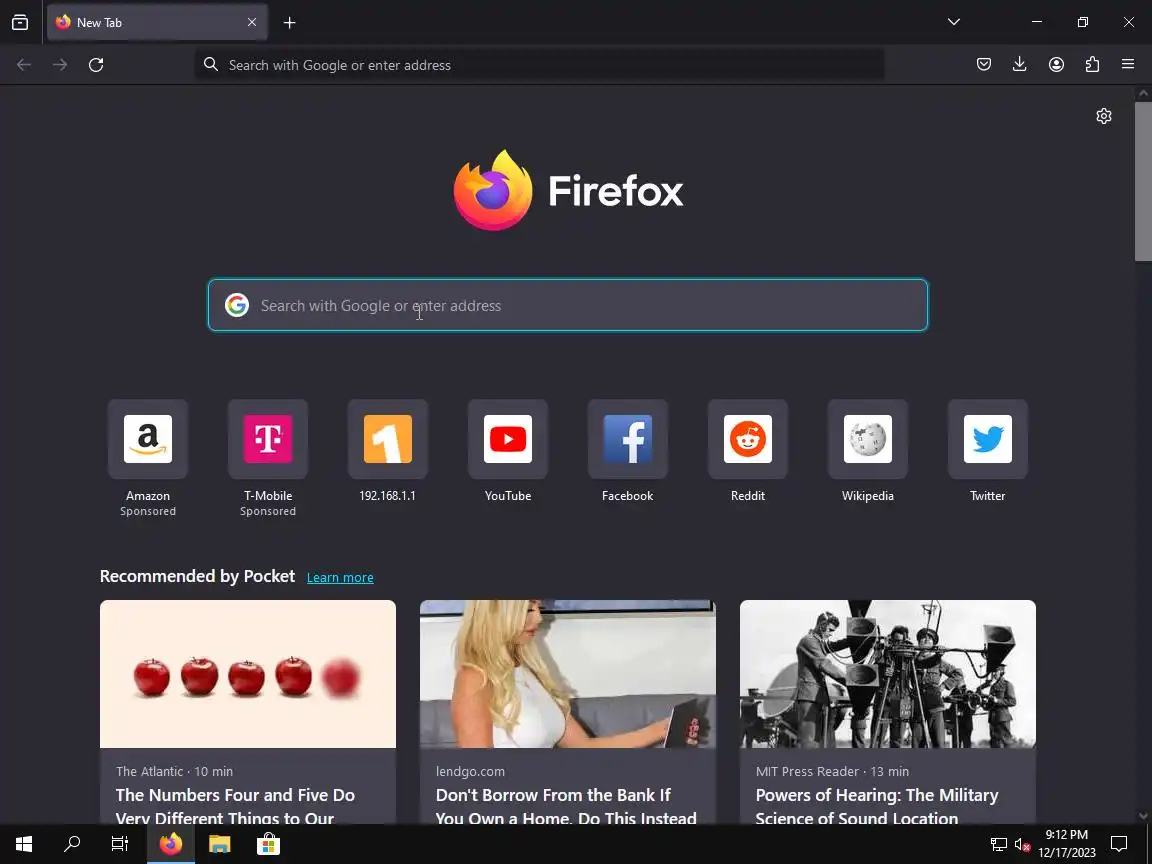
Task: Open the Windows Start menu
Action: (x=24, y=844)
